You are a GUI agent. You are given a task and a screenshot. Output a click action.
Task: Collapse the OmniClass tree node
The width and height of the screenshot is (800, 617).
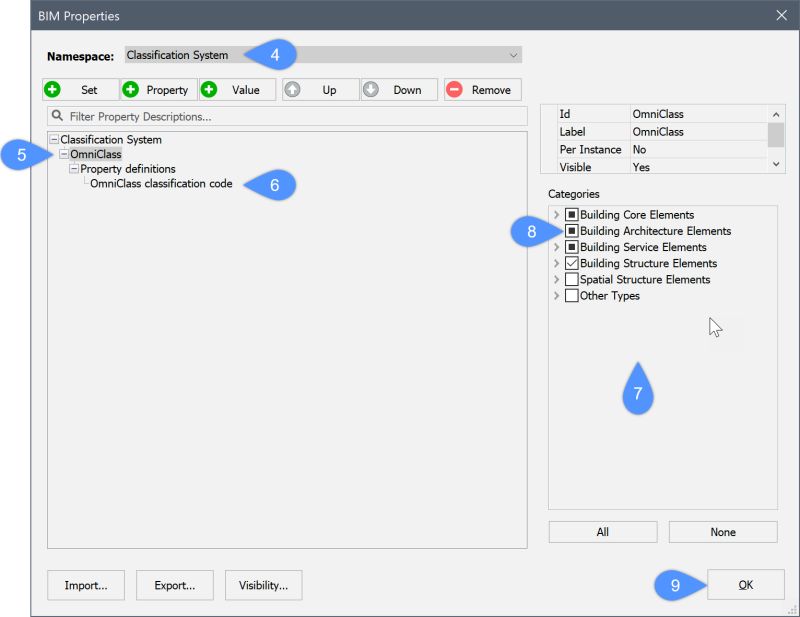pos(62,155)
